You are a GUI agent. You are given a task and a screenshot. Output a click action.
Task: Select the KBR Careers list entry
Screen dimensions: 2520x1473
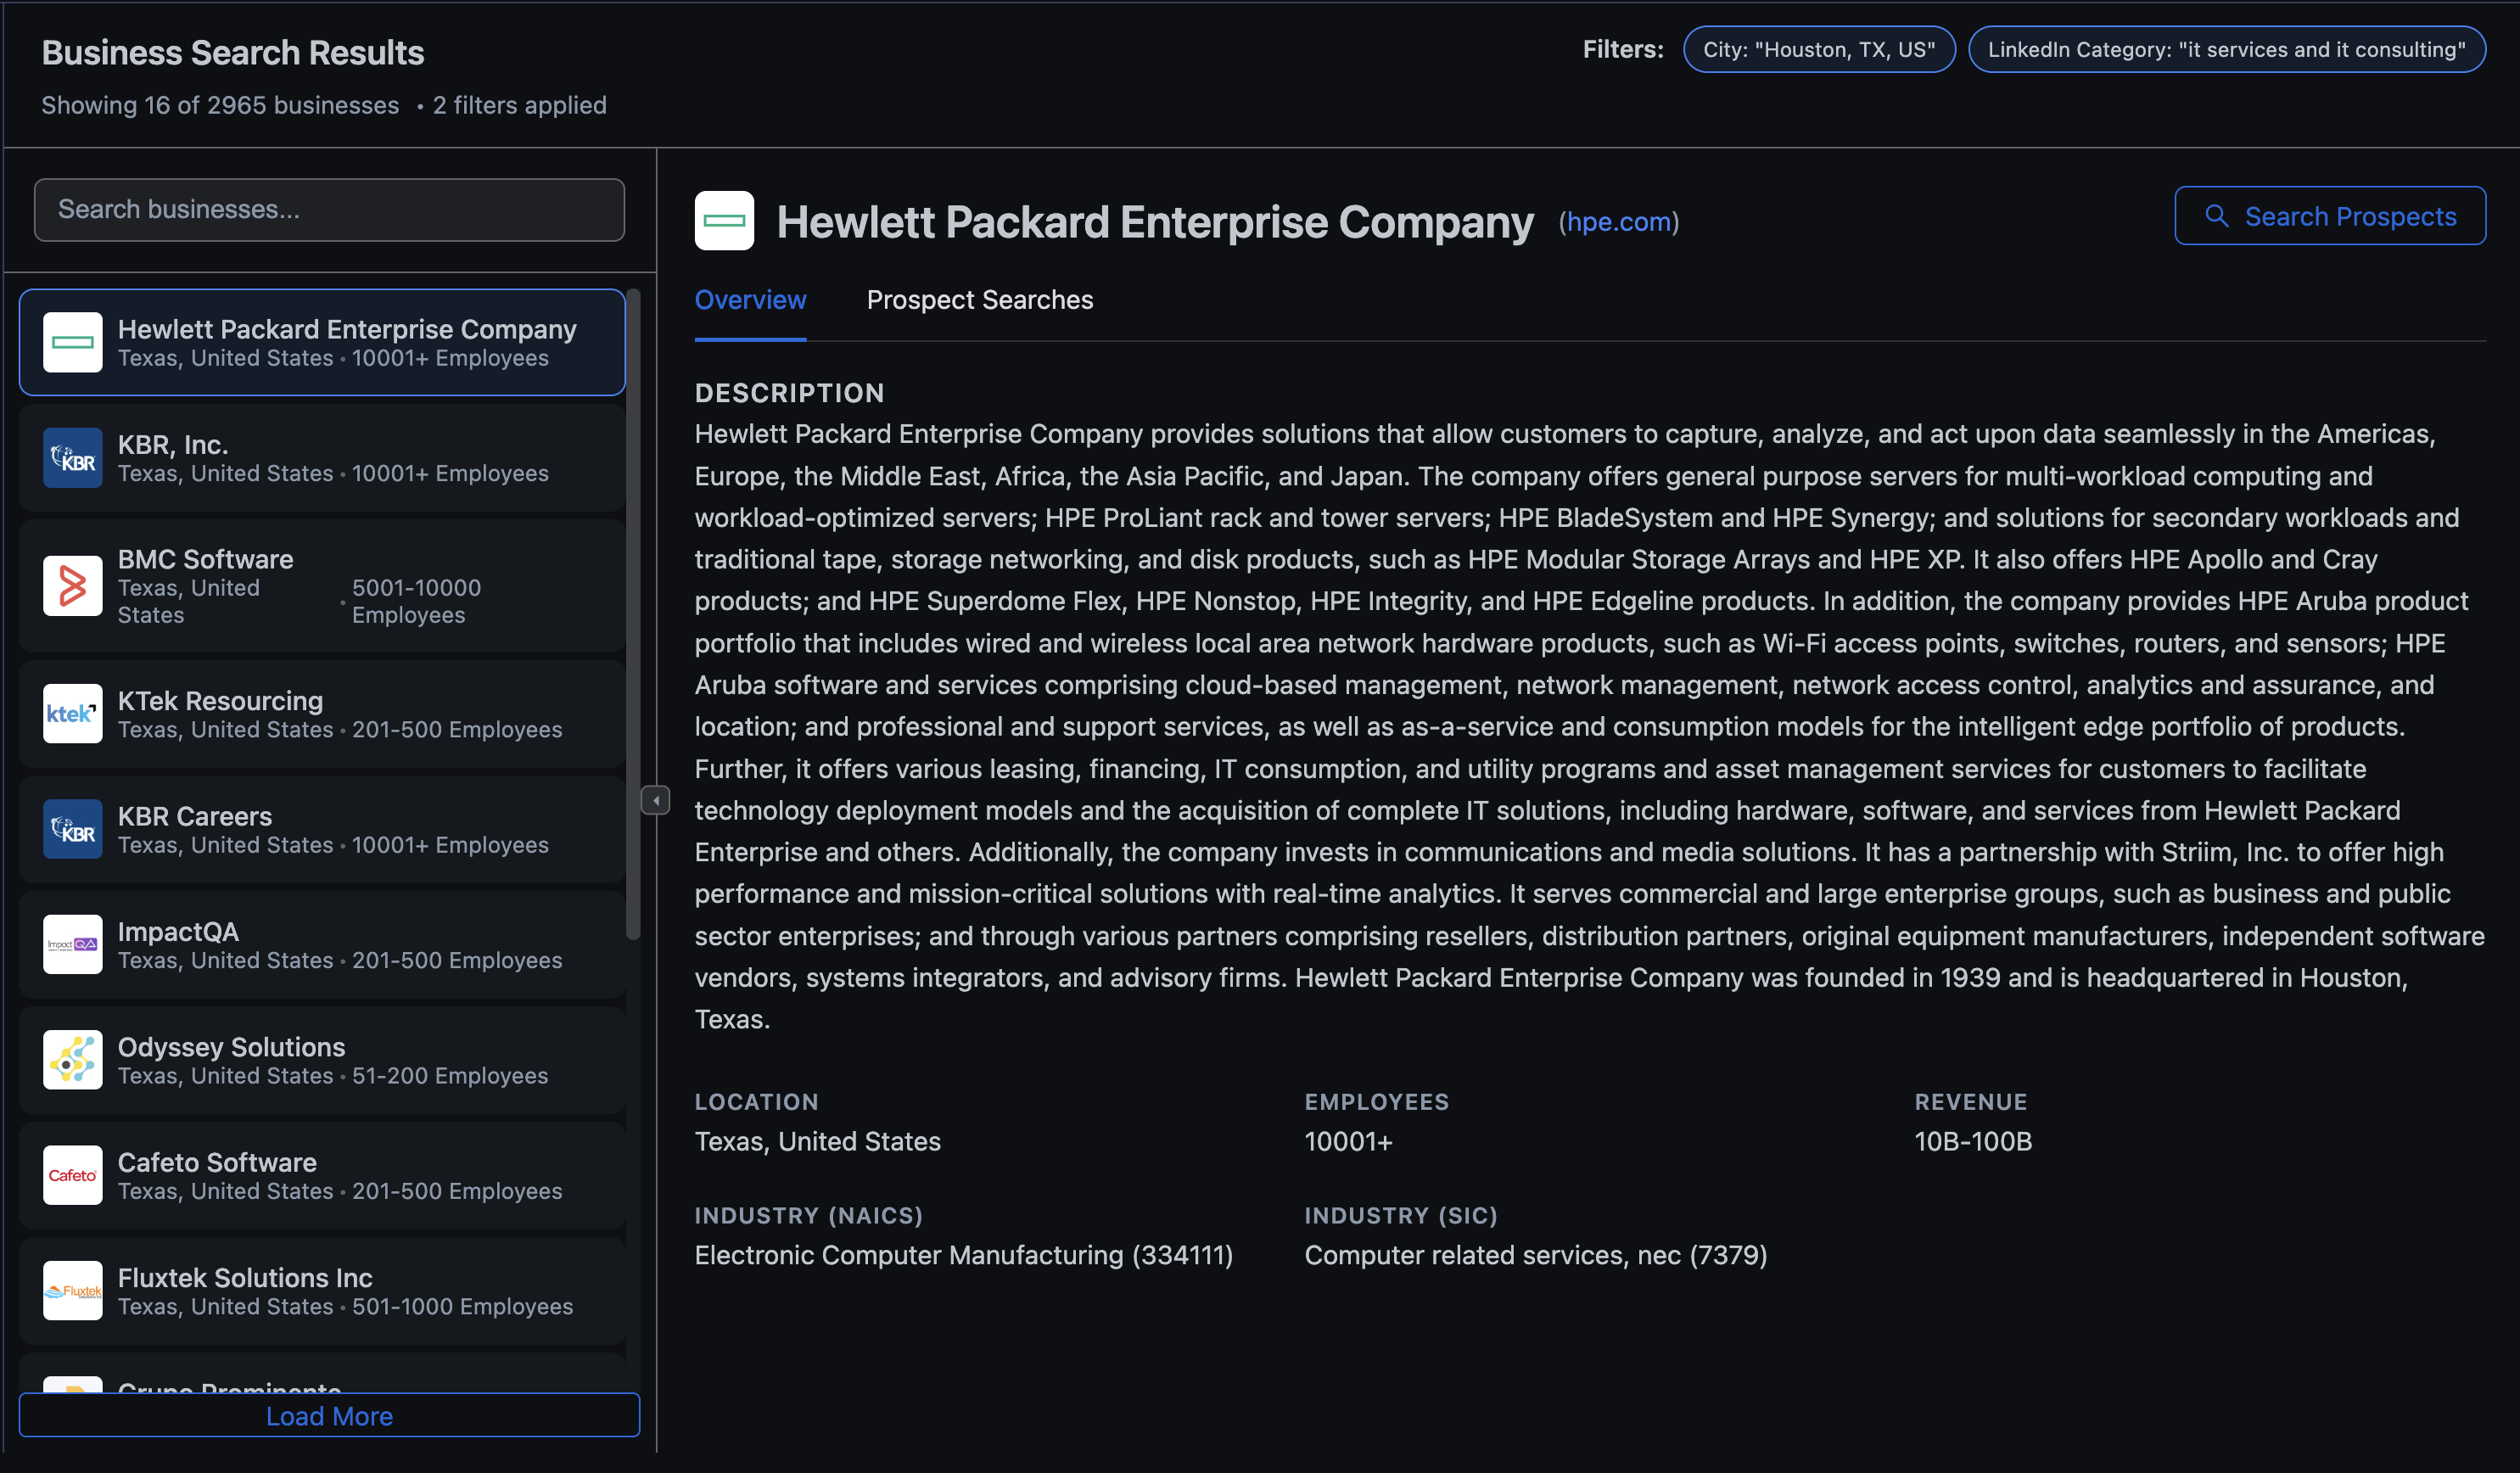(322, 829)
